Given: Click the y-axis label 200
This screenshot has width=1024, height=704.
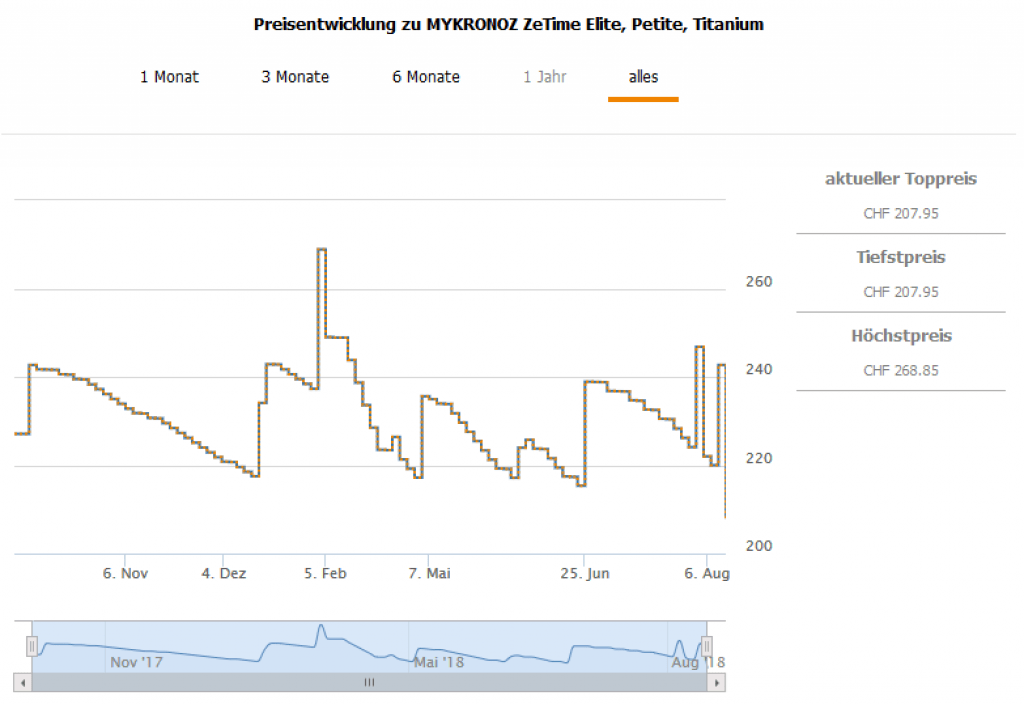Looking at the screenshot, I should (759, 546).
